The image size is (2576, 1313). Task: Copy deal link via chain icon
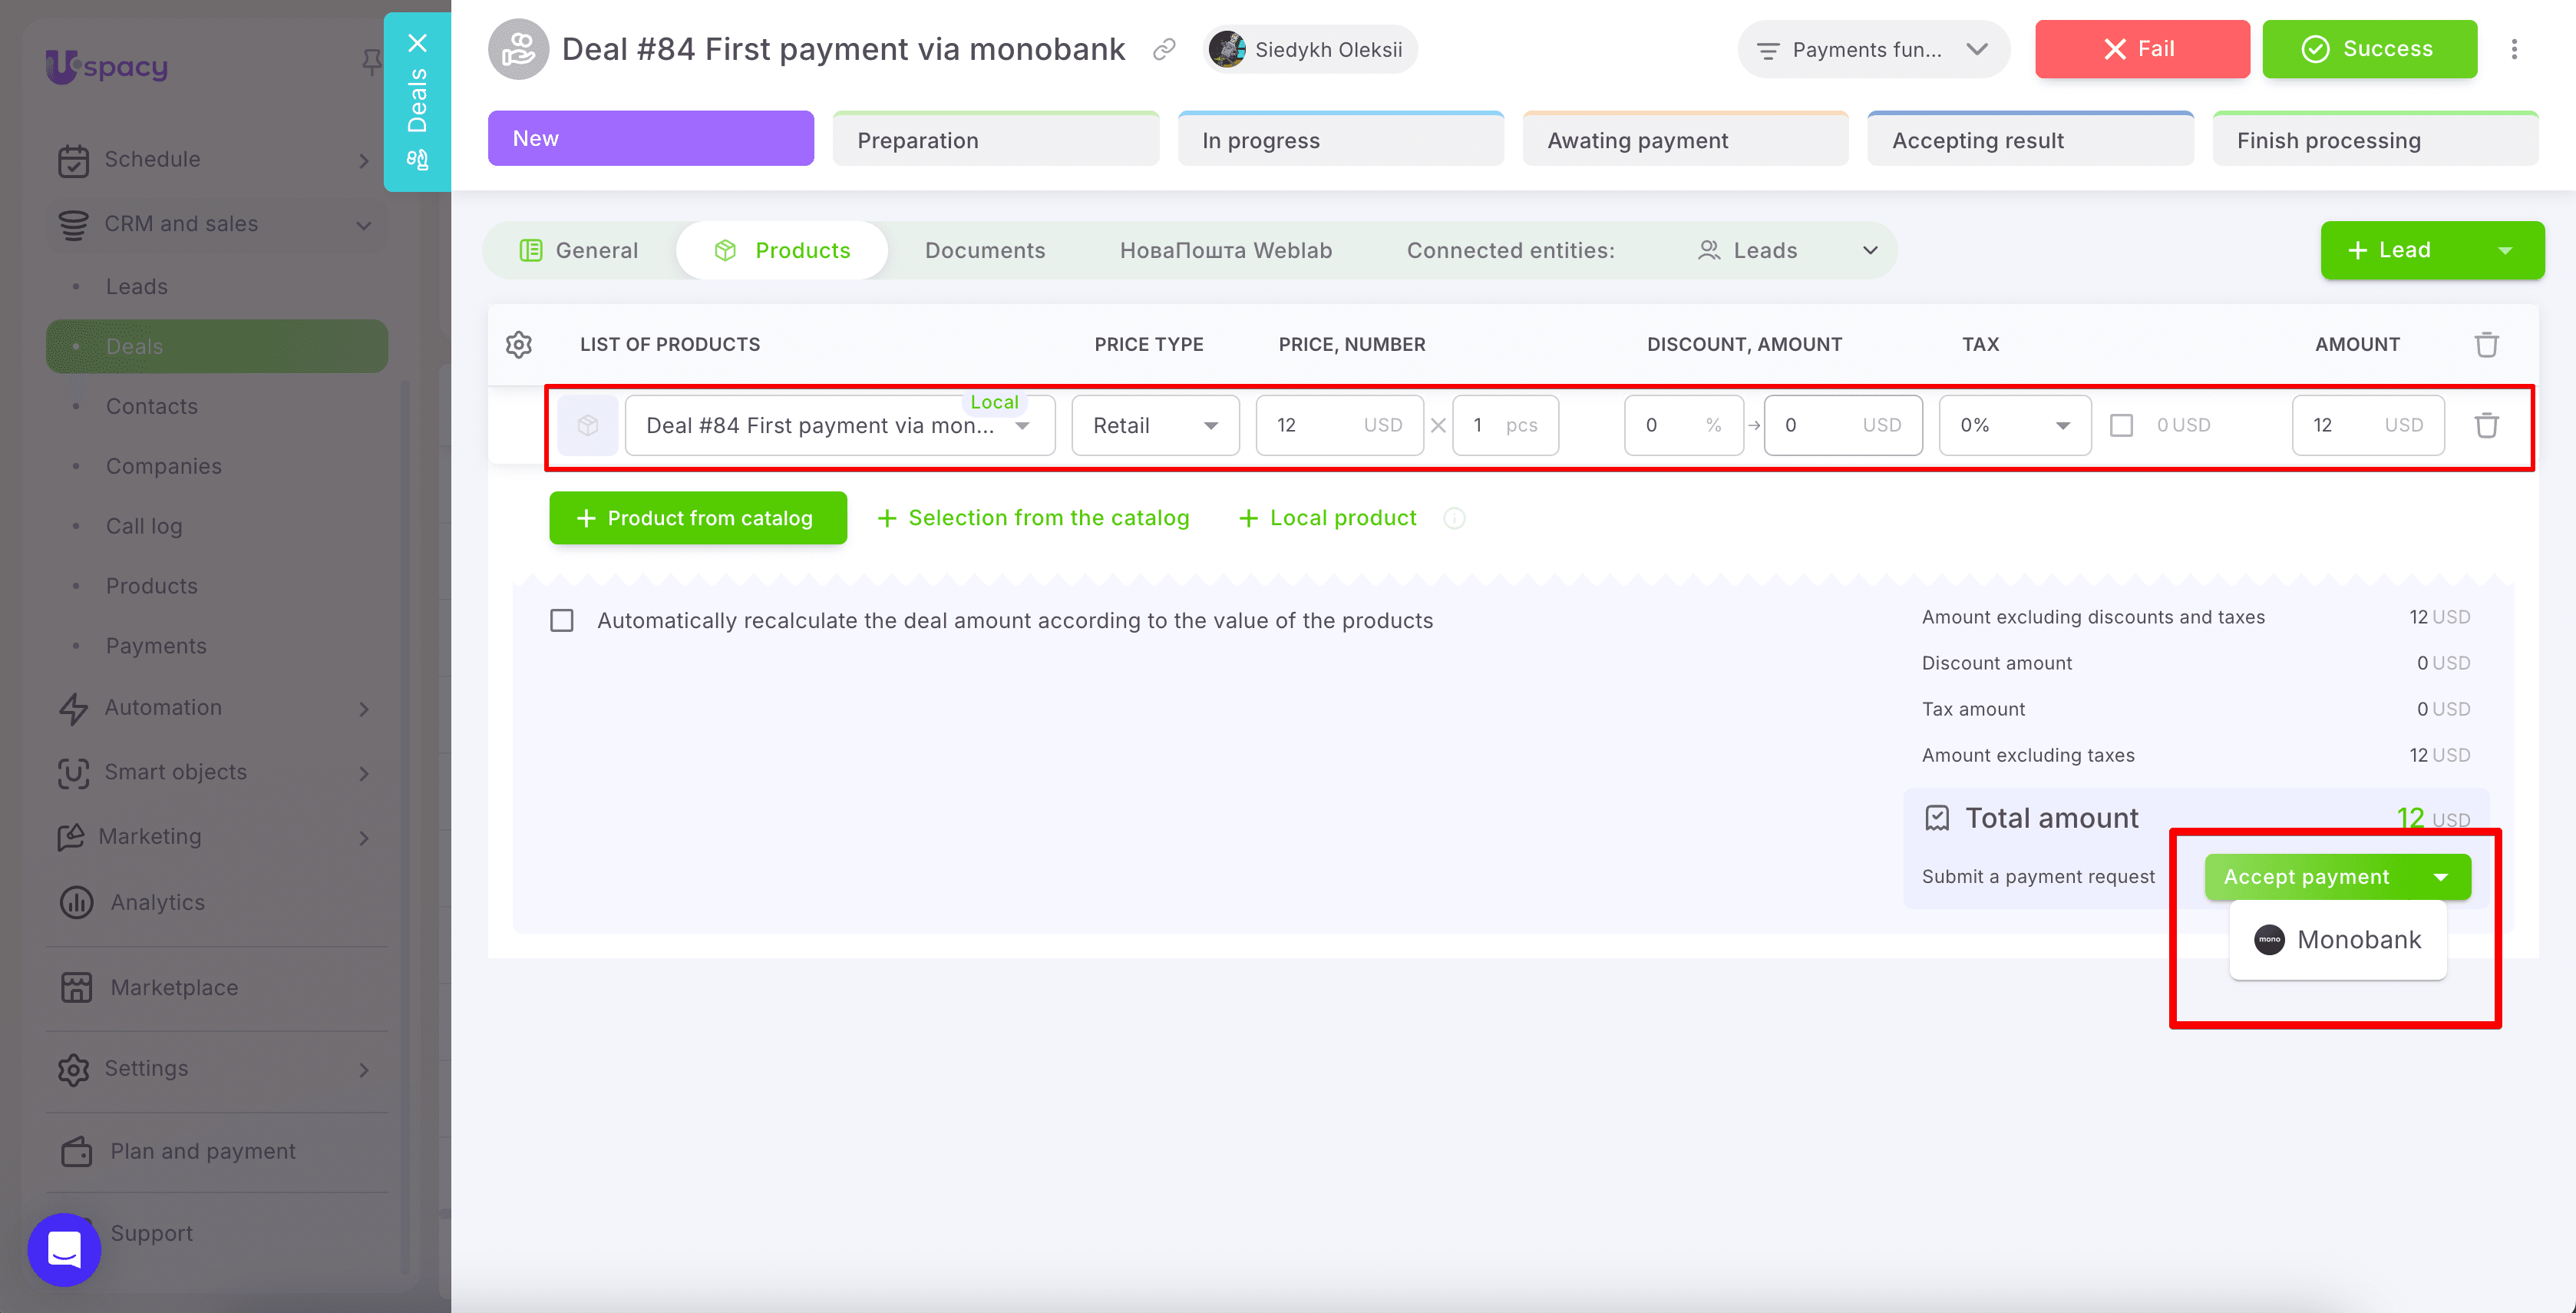pos(1164,49)
